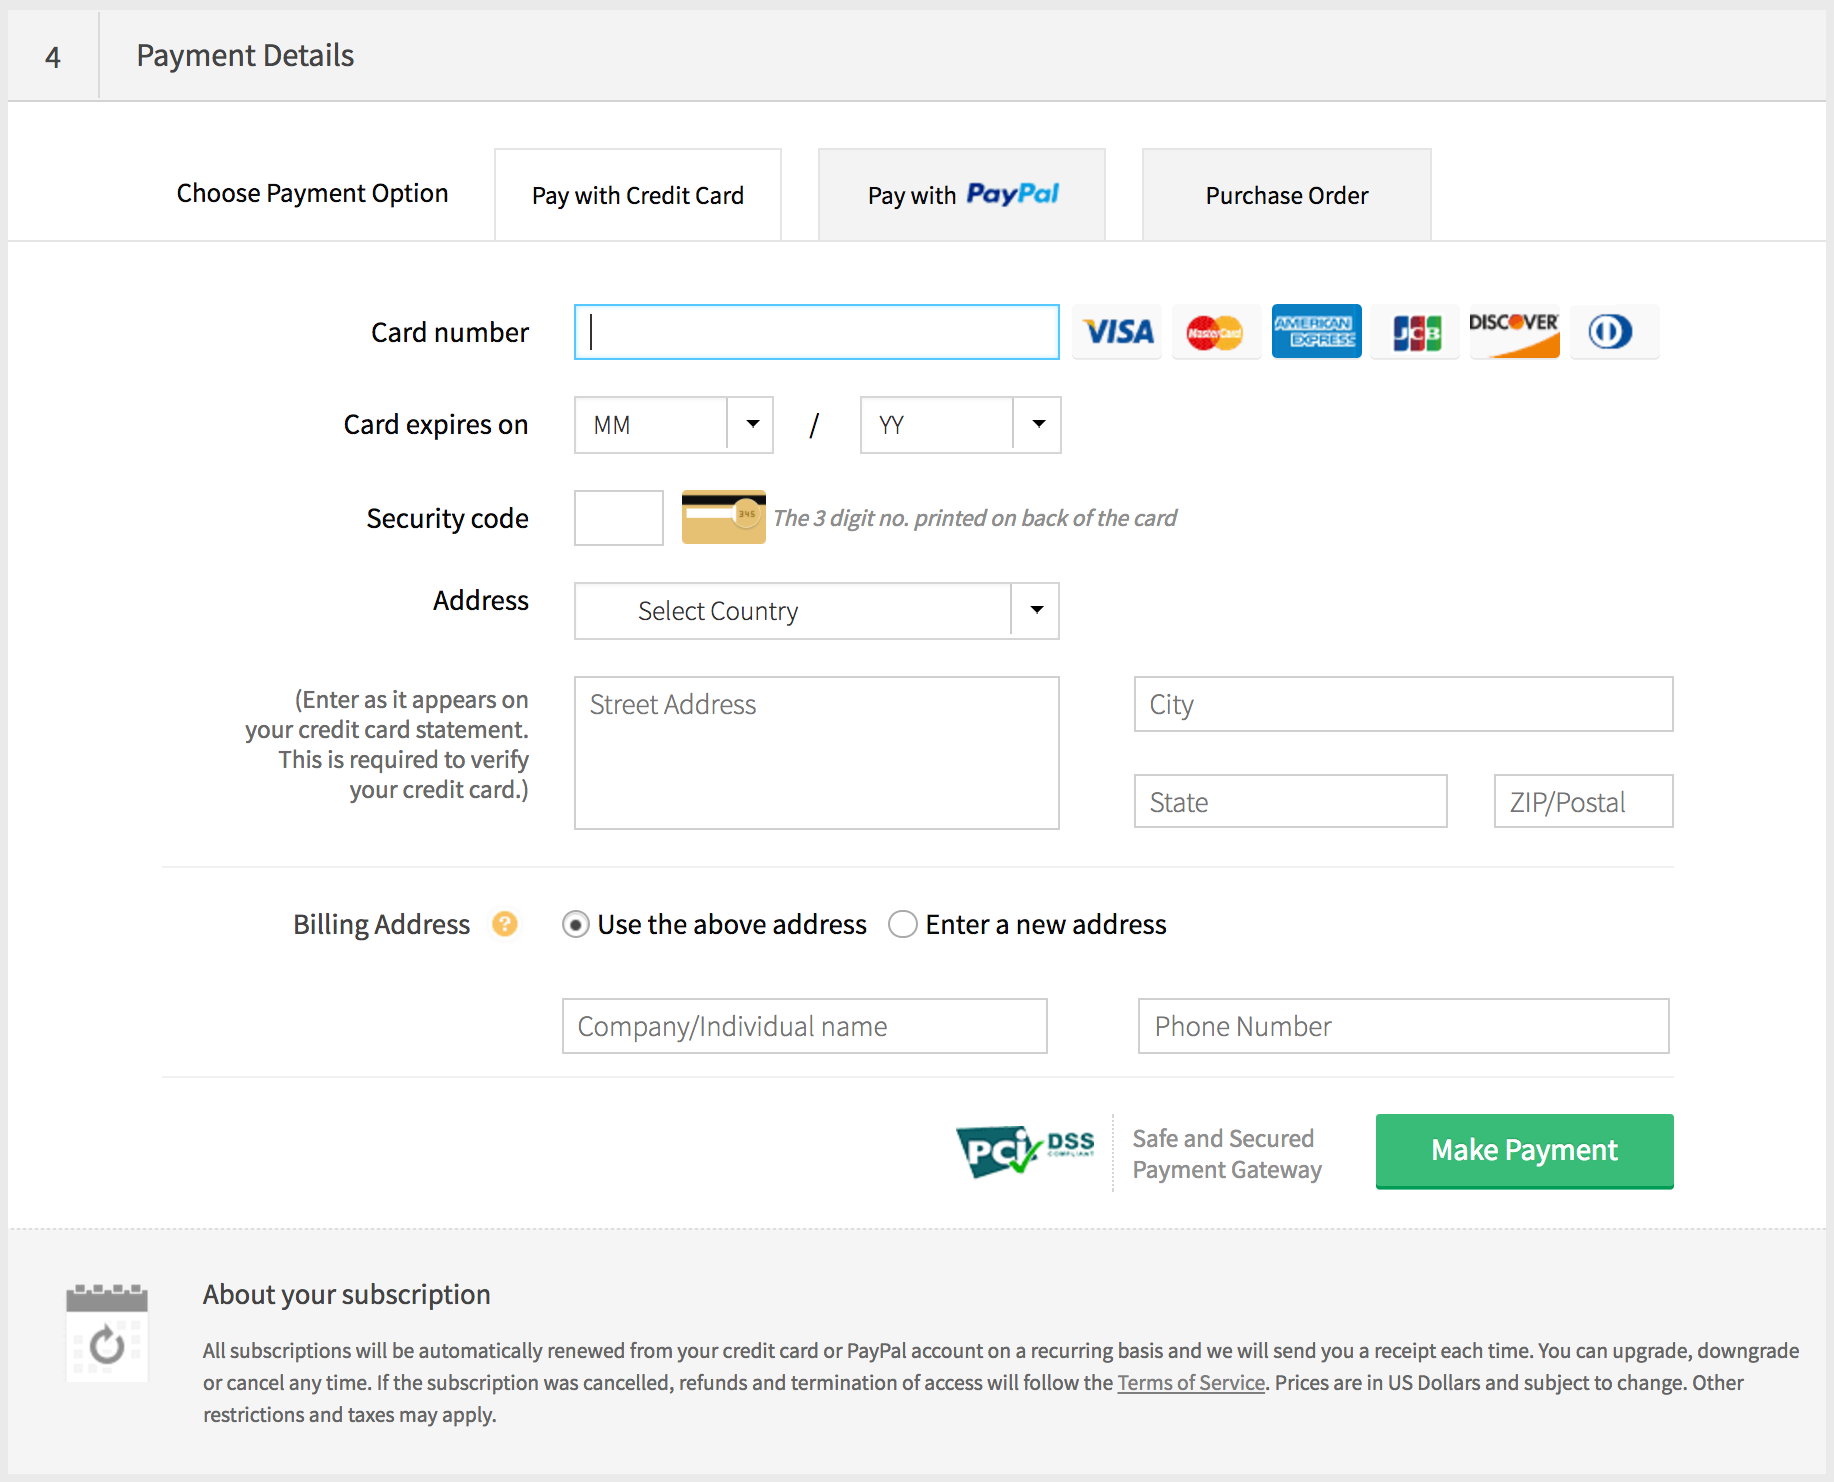
Task: Select 'Use the above address' radio button
Action: pos(576,924)
